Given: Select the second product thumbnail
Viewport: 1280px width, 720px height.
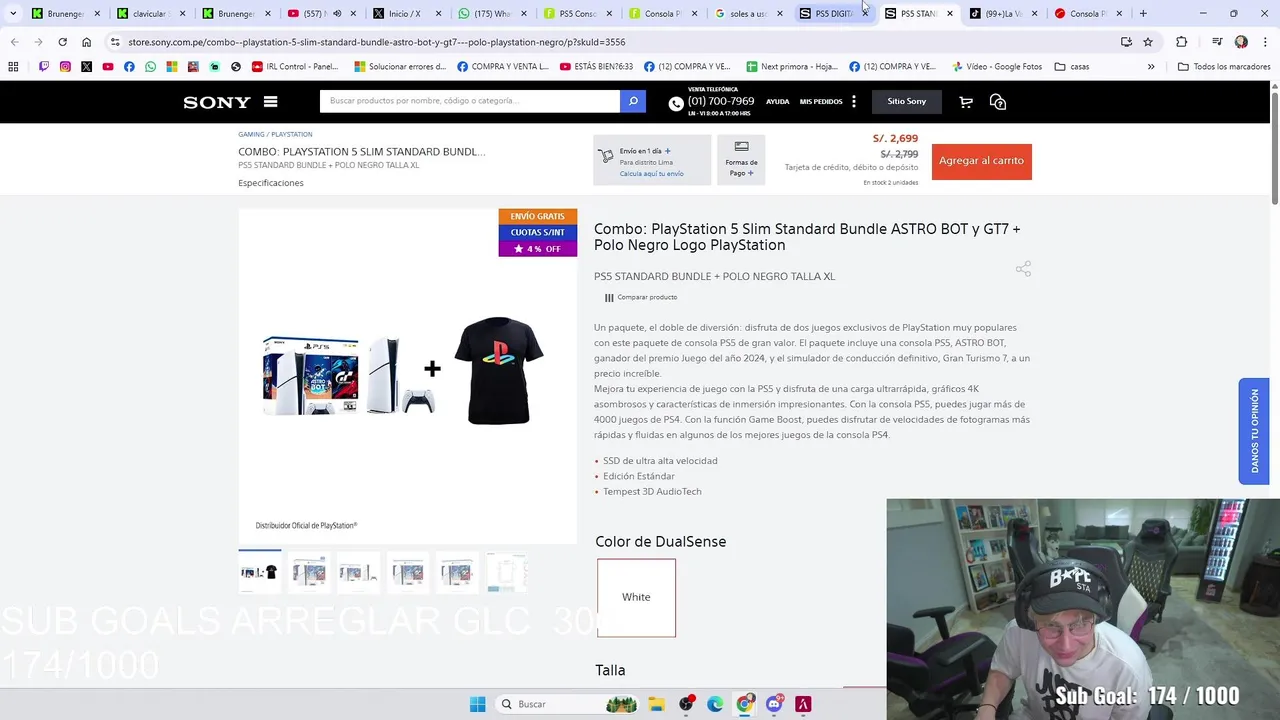Looking at the screenshot, I should point(309,572).
